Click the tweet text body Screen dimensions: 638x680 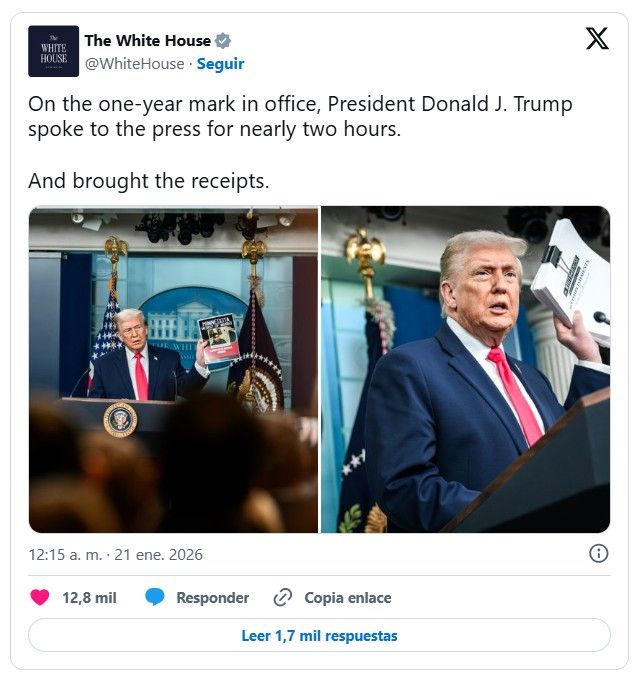300,142
